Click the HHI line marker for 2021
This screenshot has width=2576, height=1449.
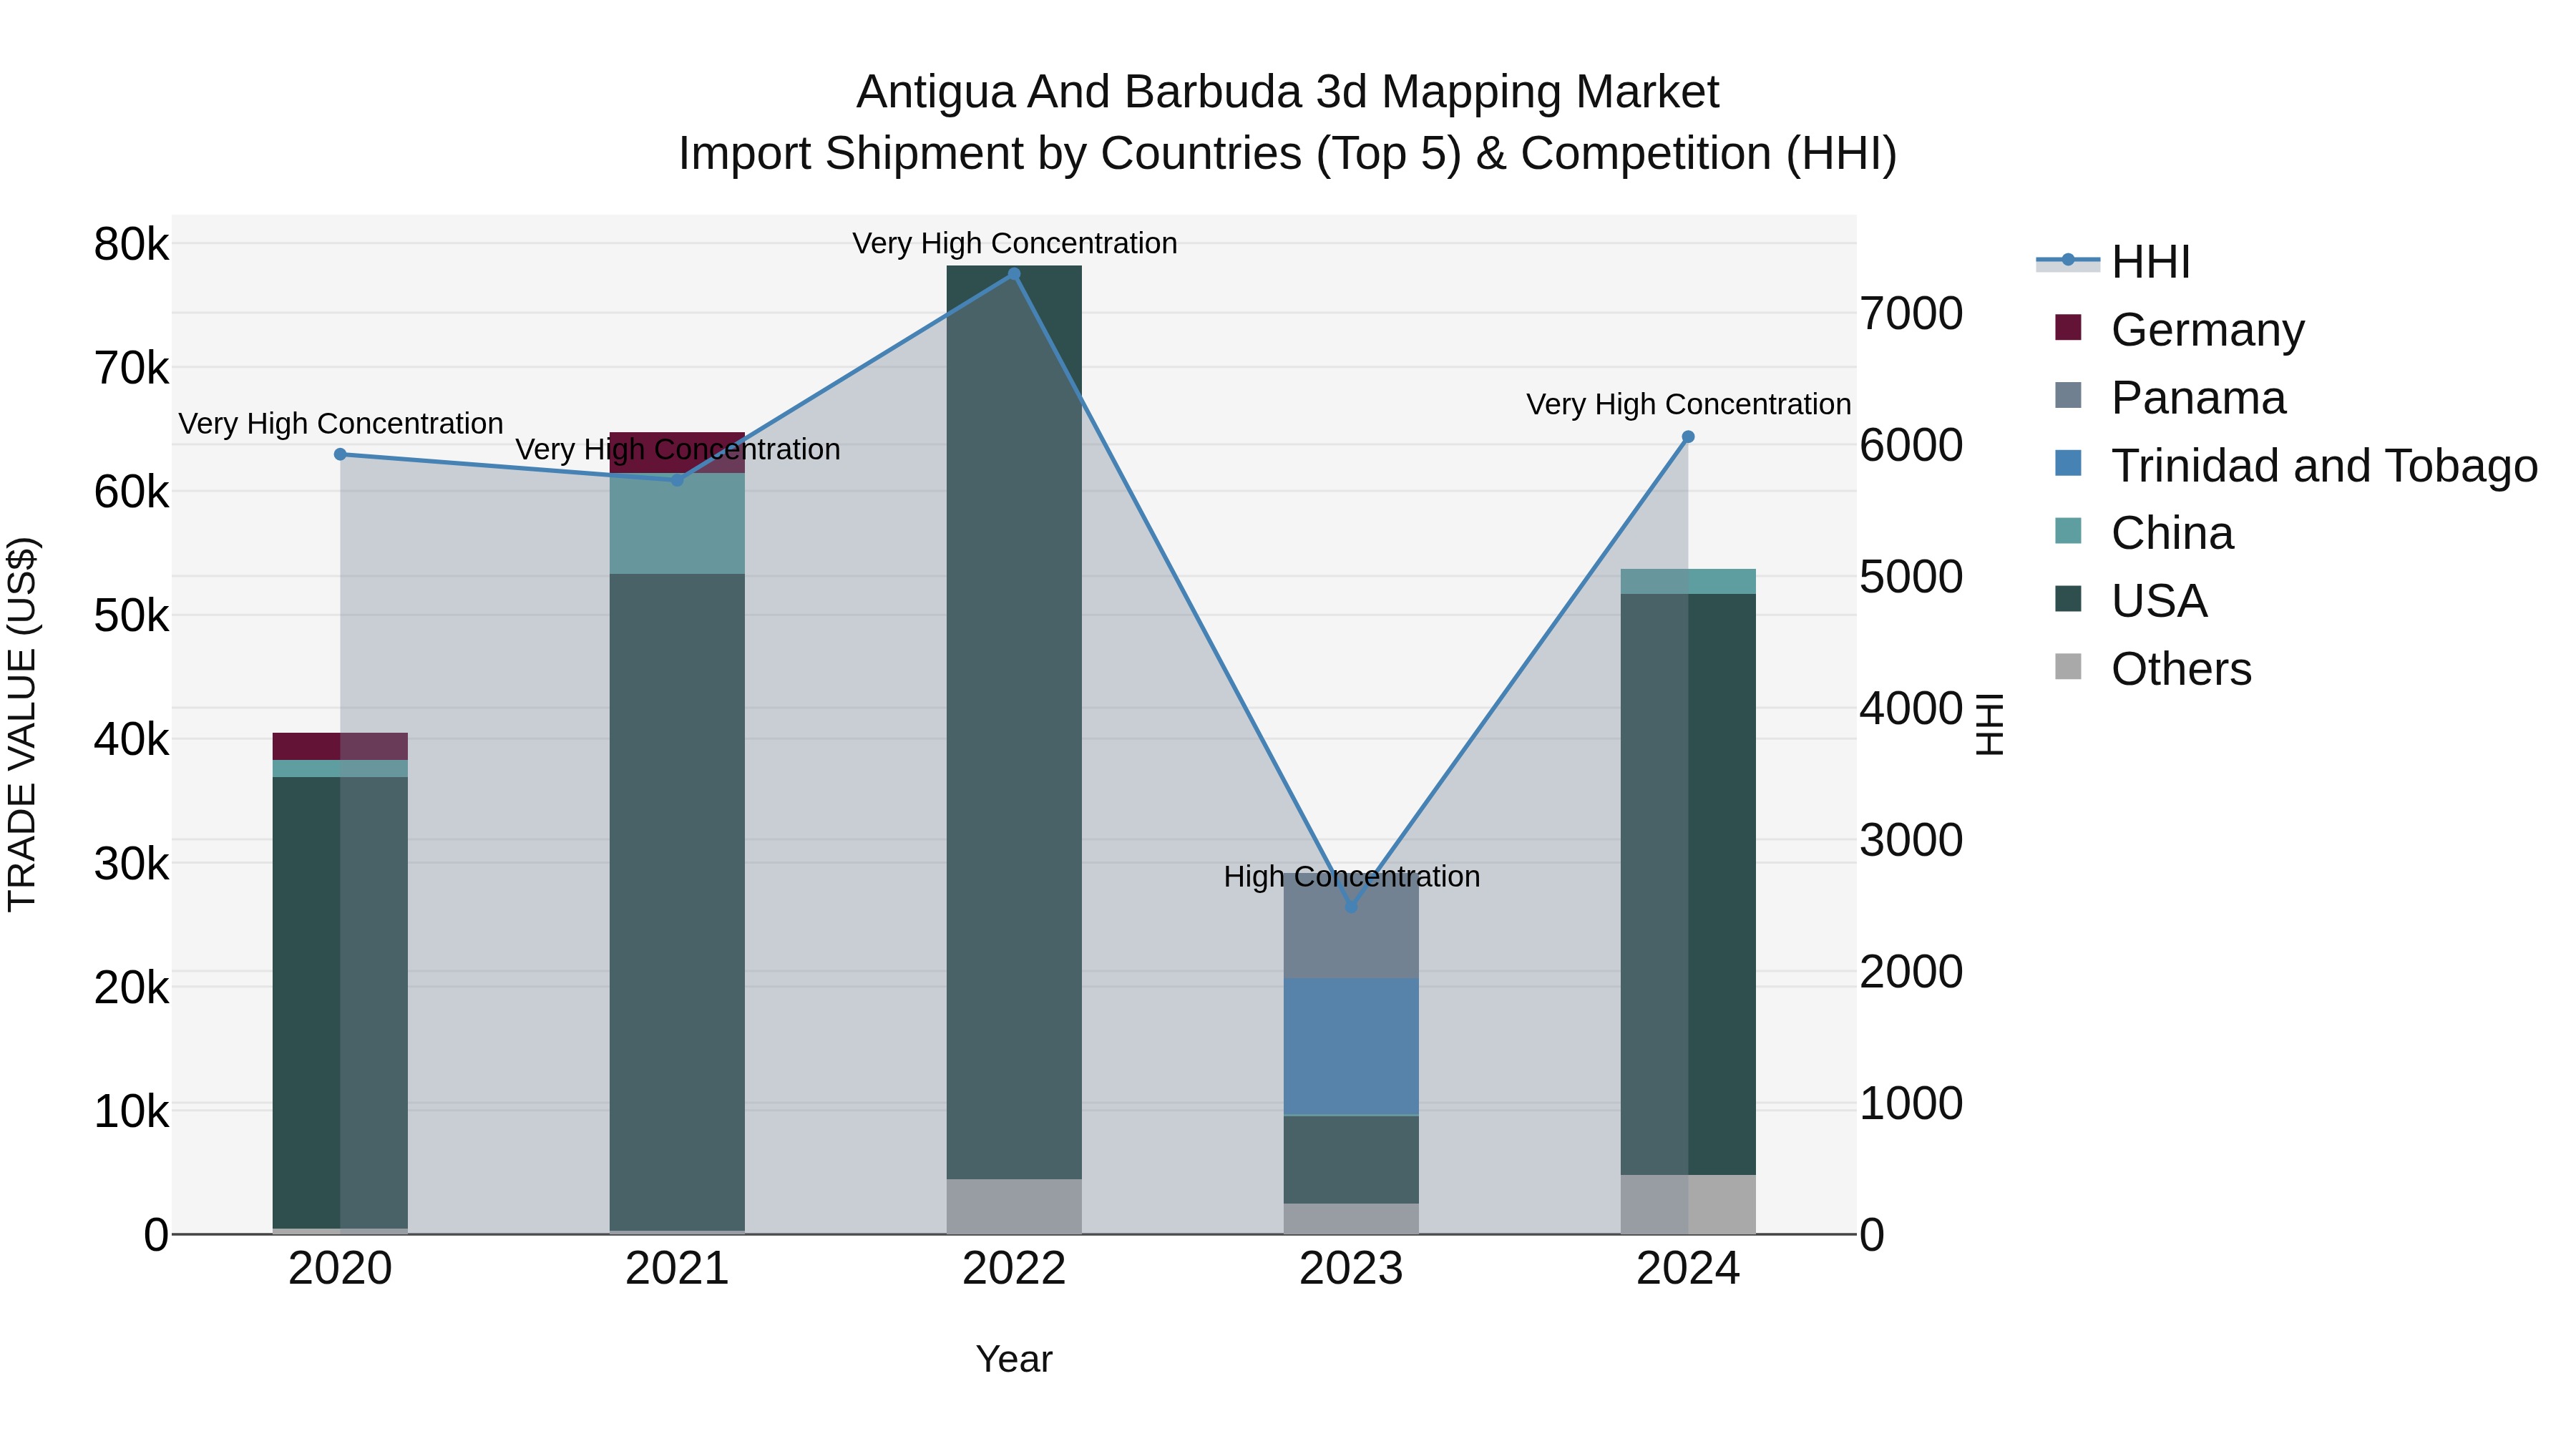677,480
